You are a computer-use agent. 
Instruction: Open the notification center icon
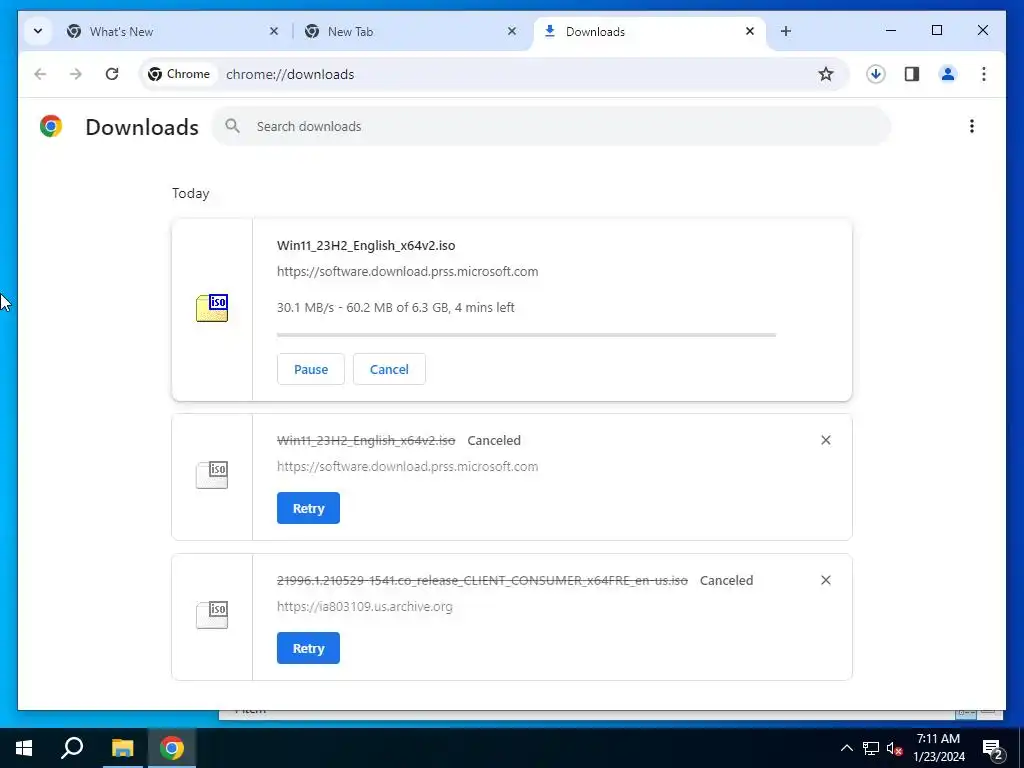point(993,748)
